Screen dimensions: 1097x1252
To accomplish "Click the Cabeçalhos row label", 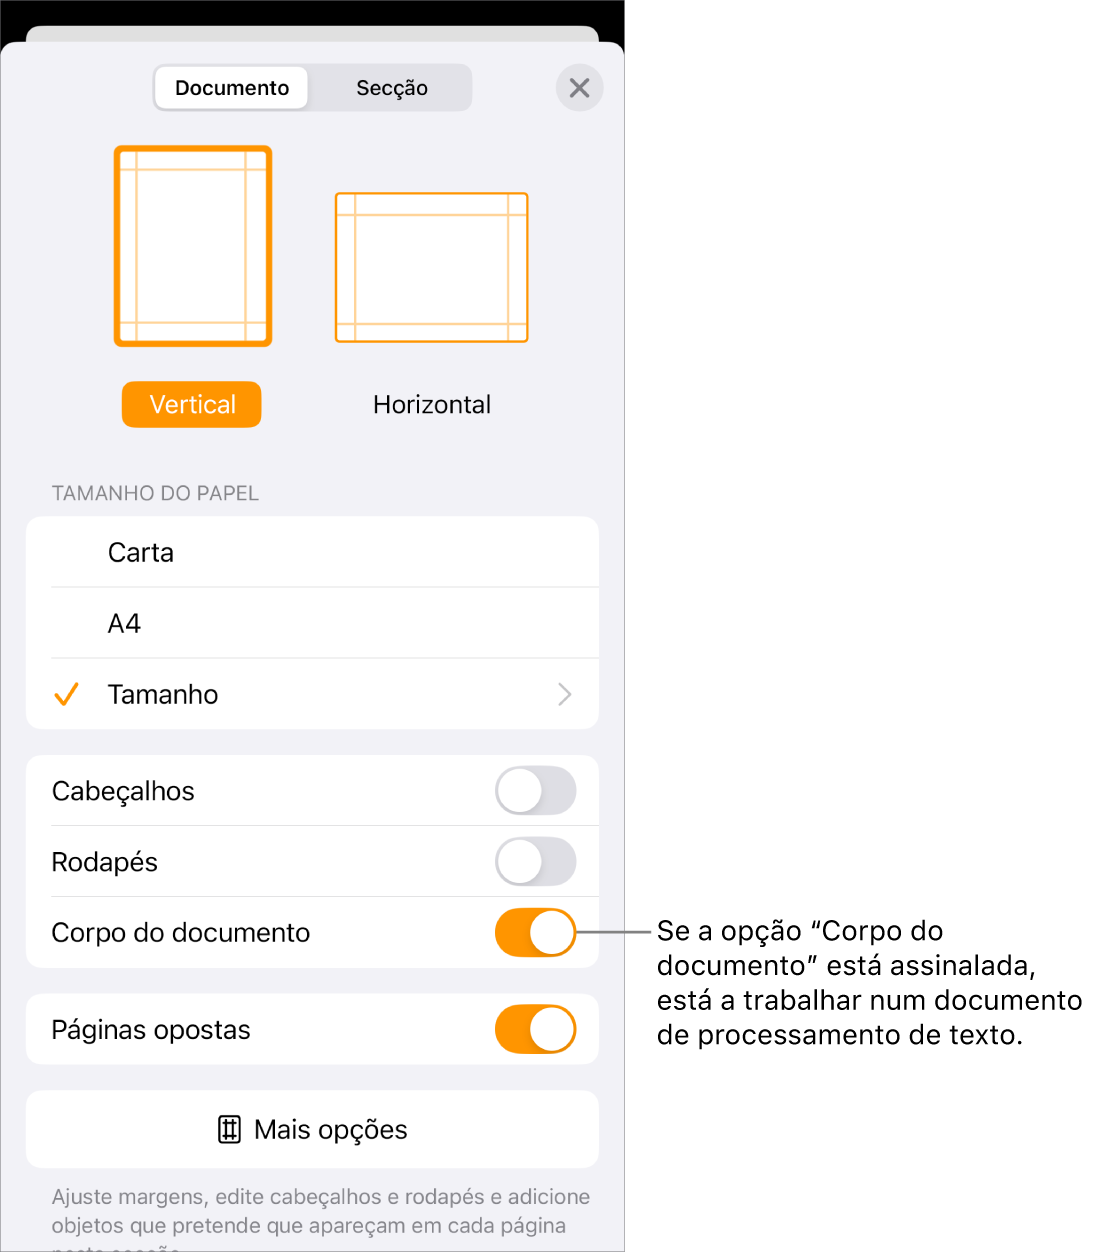I will (123, 791).
